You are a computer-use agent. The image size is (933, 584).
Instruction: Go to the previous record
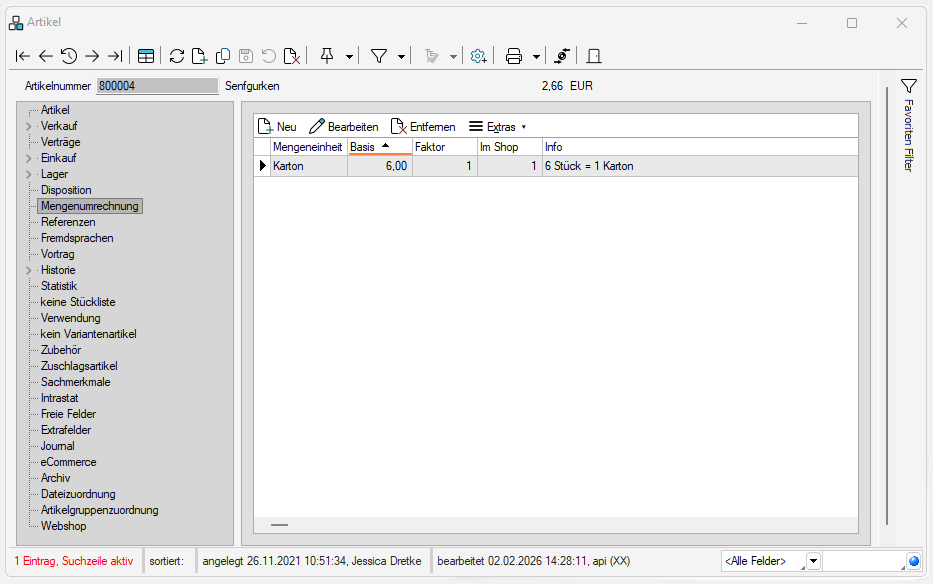click(46, 56)
